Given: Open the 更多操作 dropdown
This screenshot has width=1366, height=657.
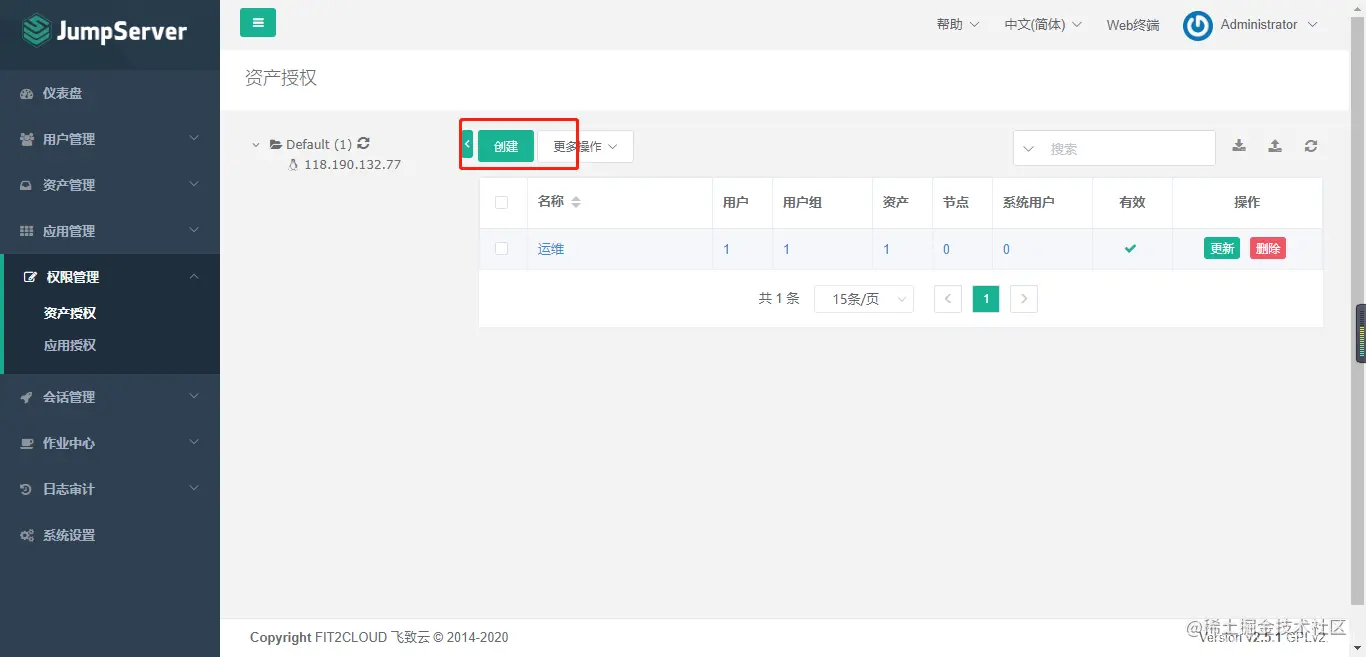Looking at the screenshot, I should pos(585,146).
